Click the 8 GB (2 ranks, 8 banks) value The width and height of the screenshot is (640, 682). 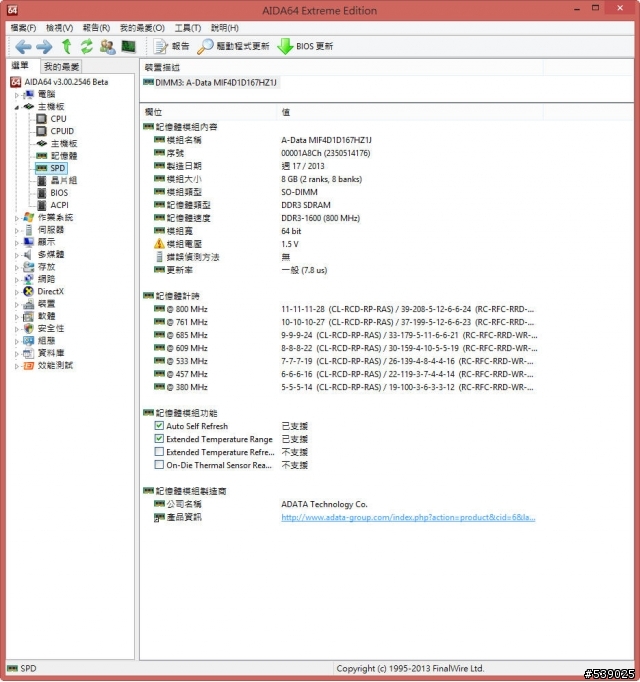(322, 179)
